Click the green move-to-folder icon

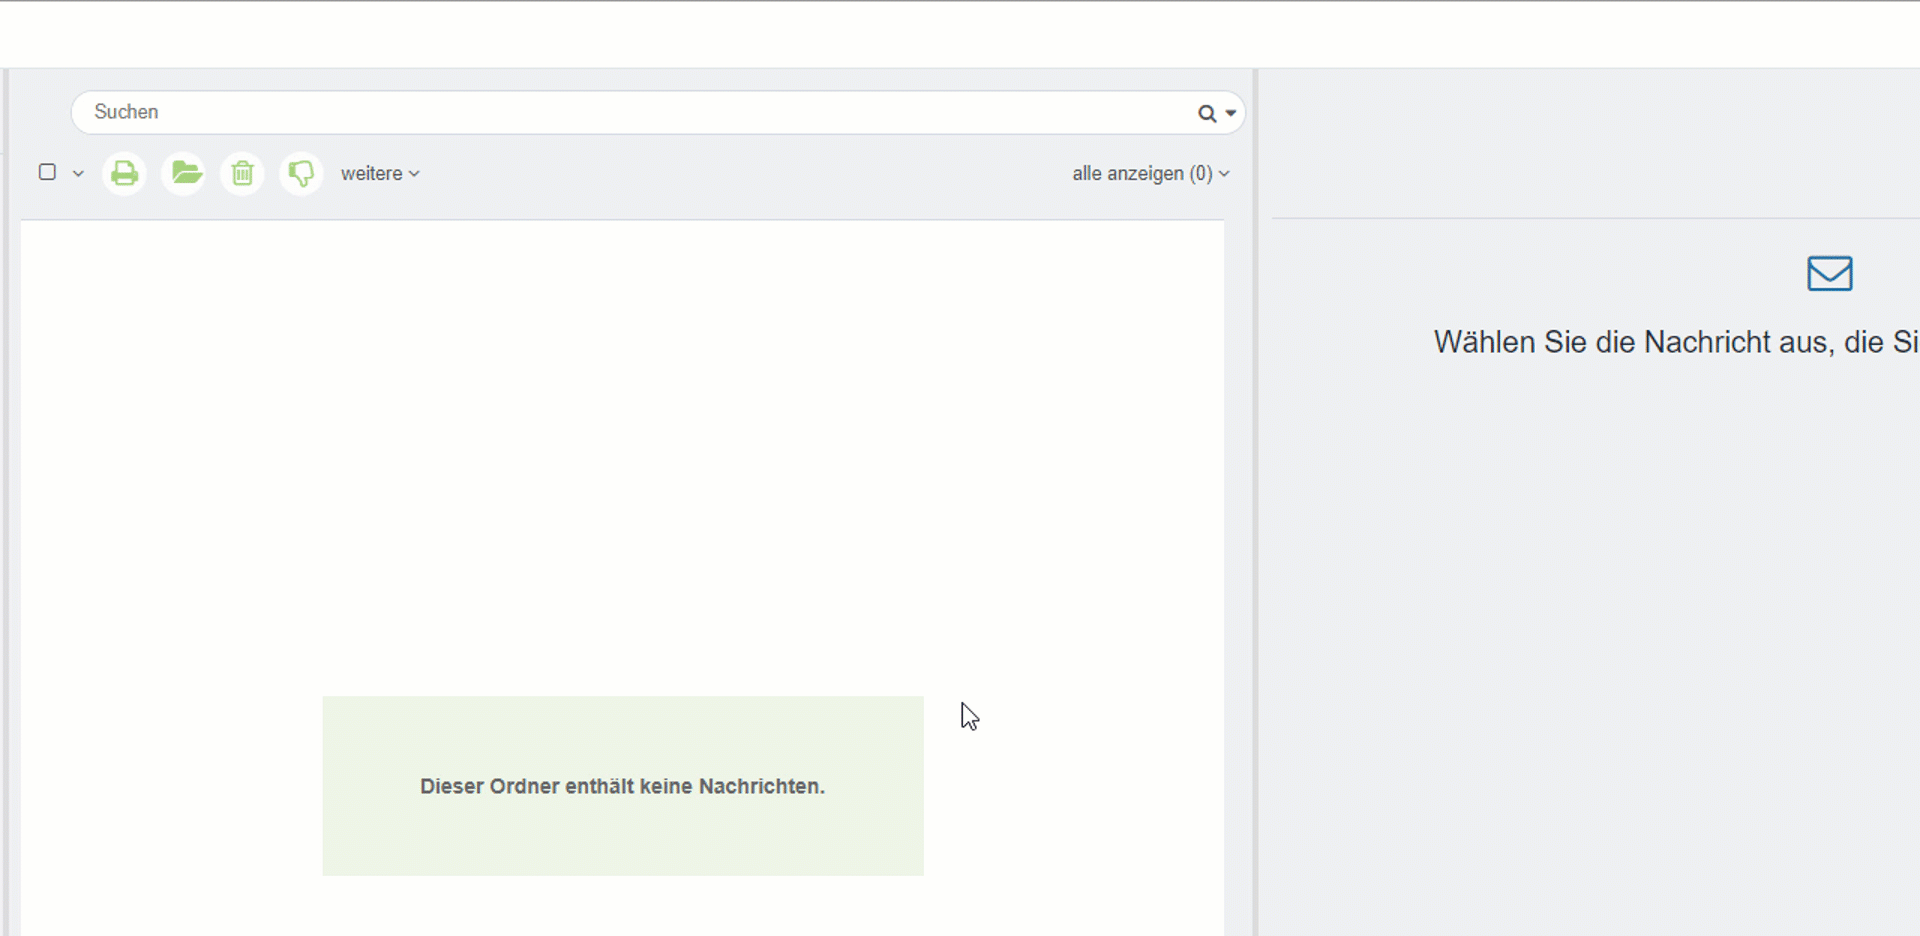pos(184,174)
